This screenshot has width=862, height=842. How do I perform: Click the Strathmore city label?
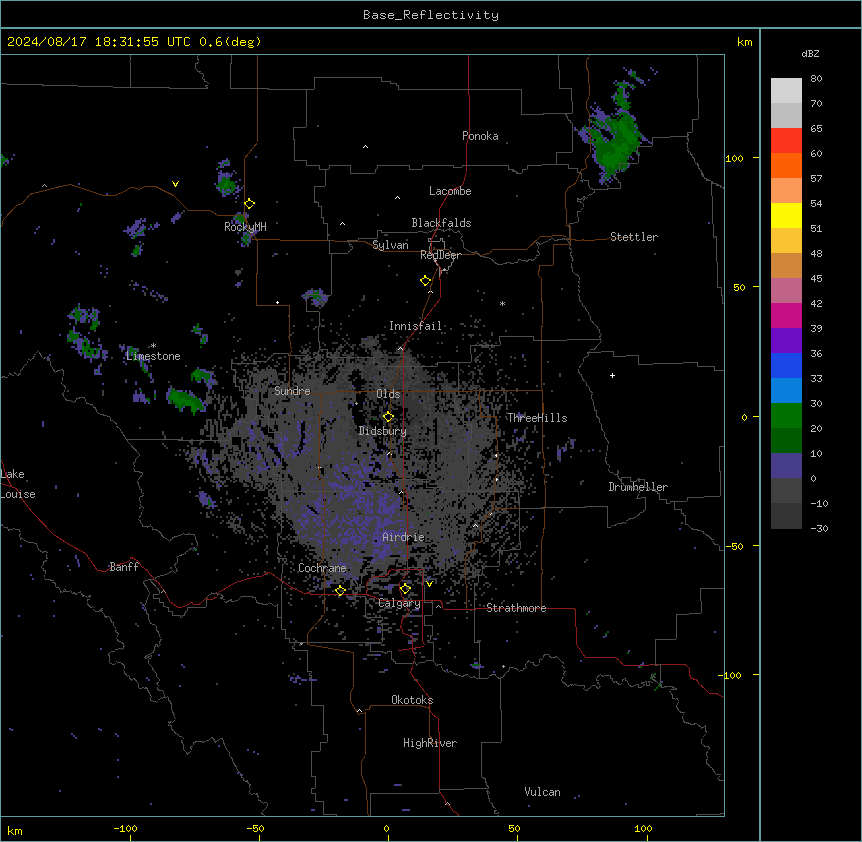pos(516,608)
